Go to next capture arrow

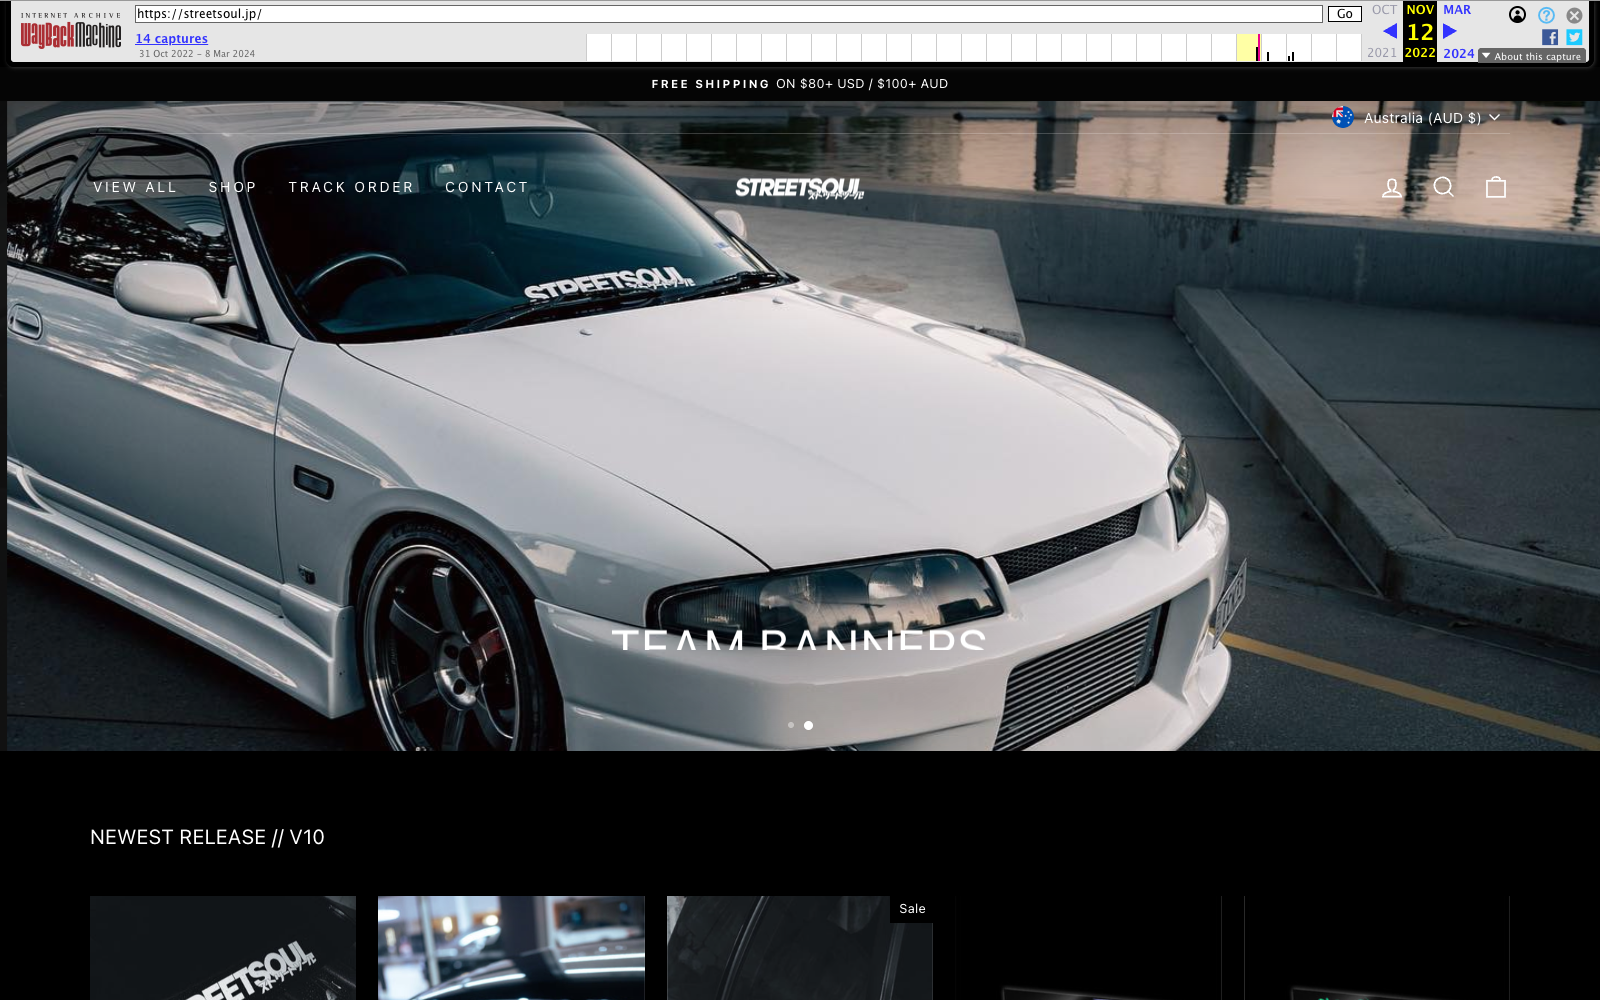point(1449,31)
